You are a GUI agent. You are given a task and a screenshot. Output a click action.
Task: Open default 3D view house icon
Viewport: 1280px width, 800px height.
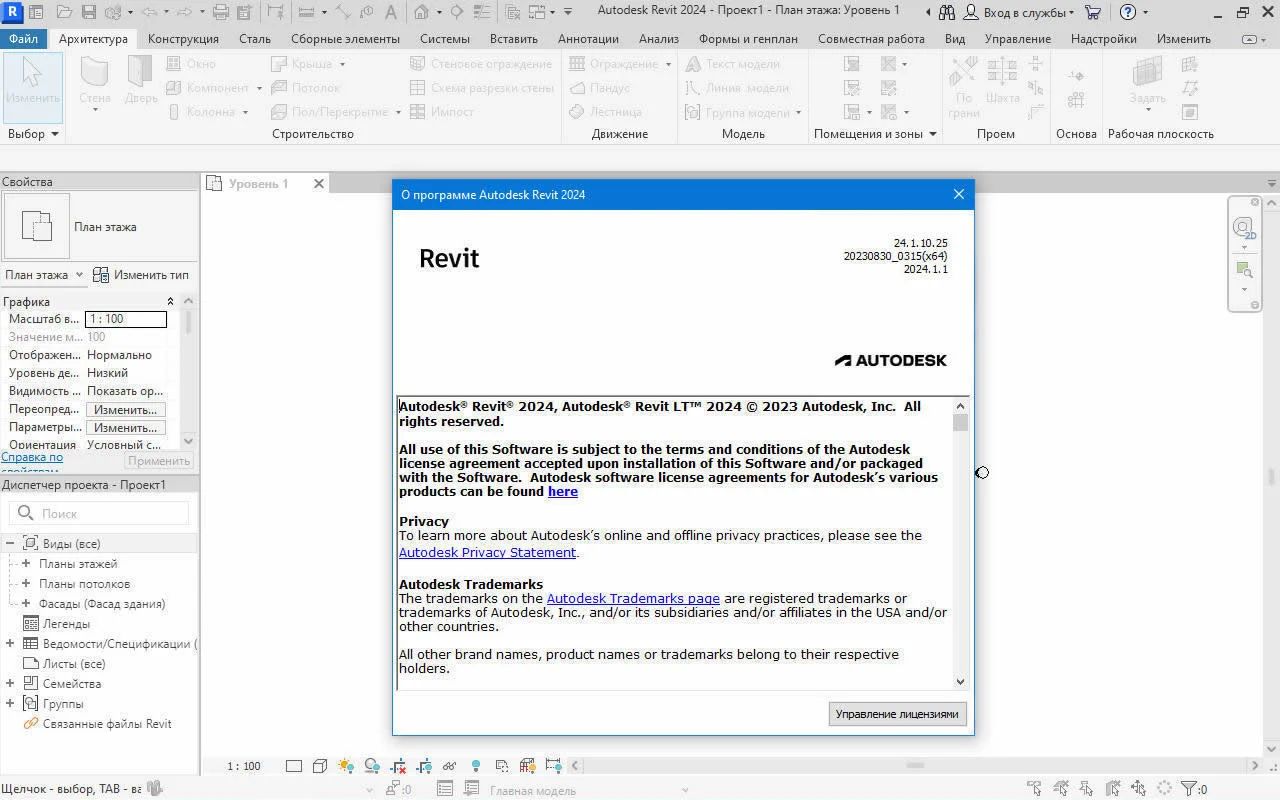(x=421, y=12)
